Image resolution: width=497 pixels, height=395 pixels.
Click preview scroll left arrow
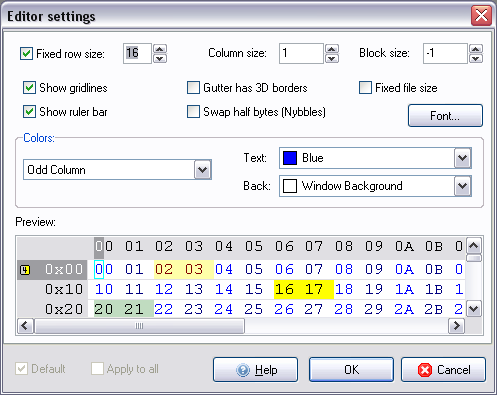tap(25, 326)
